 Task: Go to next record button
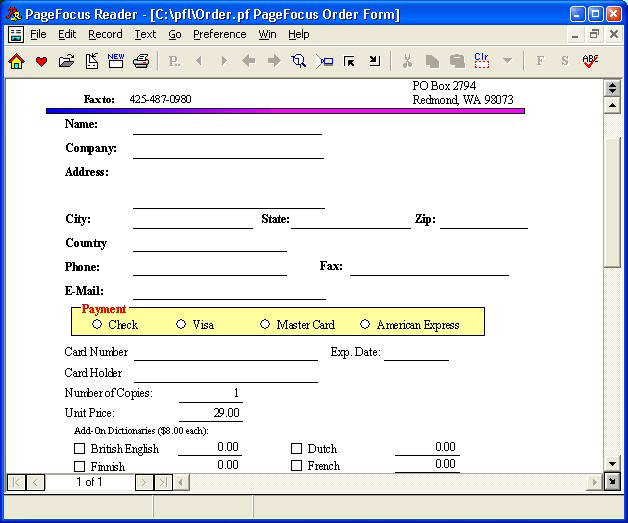144,482
